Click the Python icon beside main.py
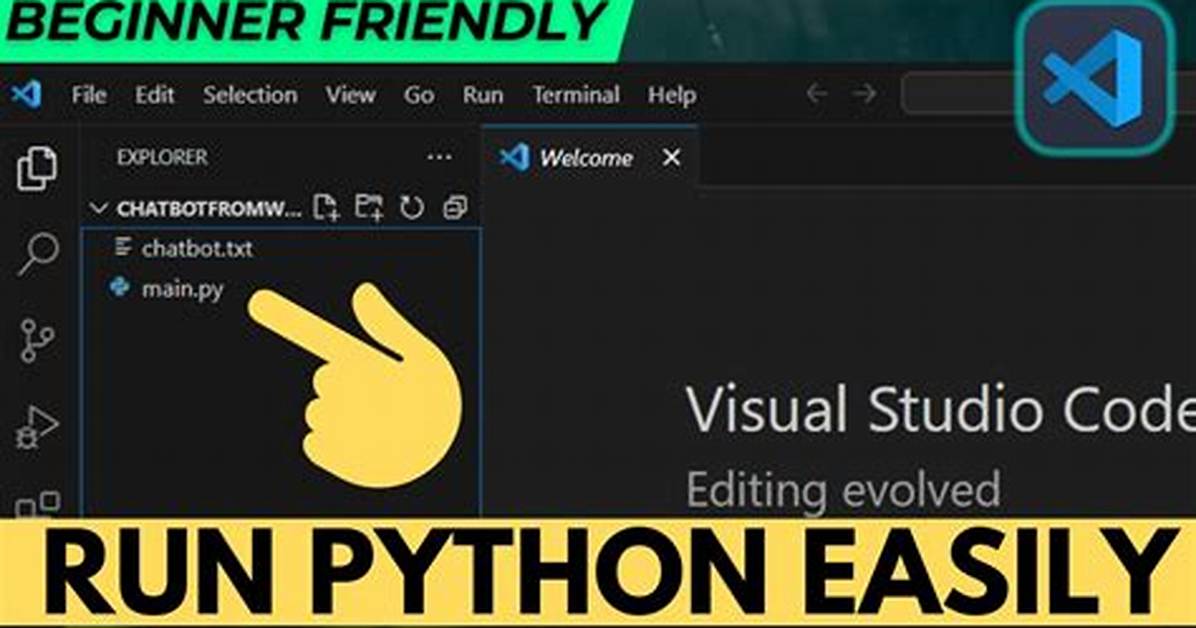This screenshot has width=1196, height=628. tap(120, 287)
